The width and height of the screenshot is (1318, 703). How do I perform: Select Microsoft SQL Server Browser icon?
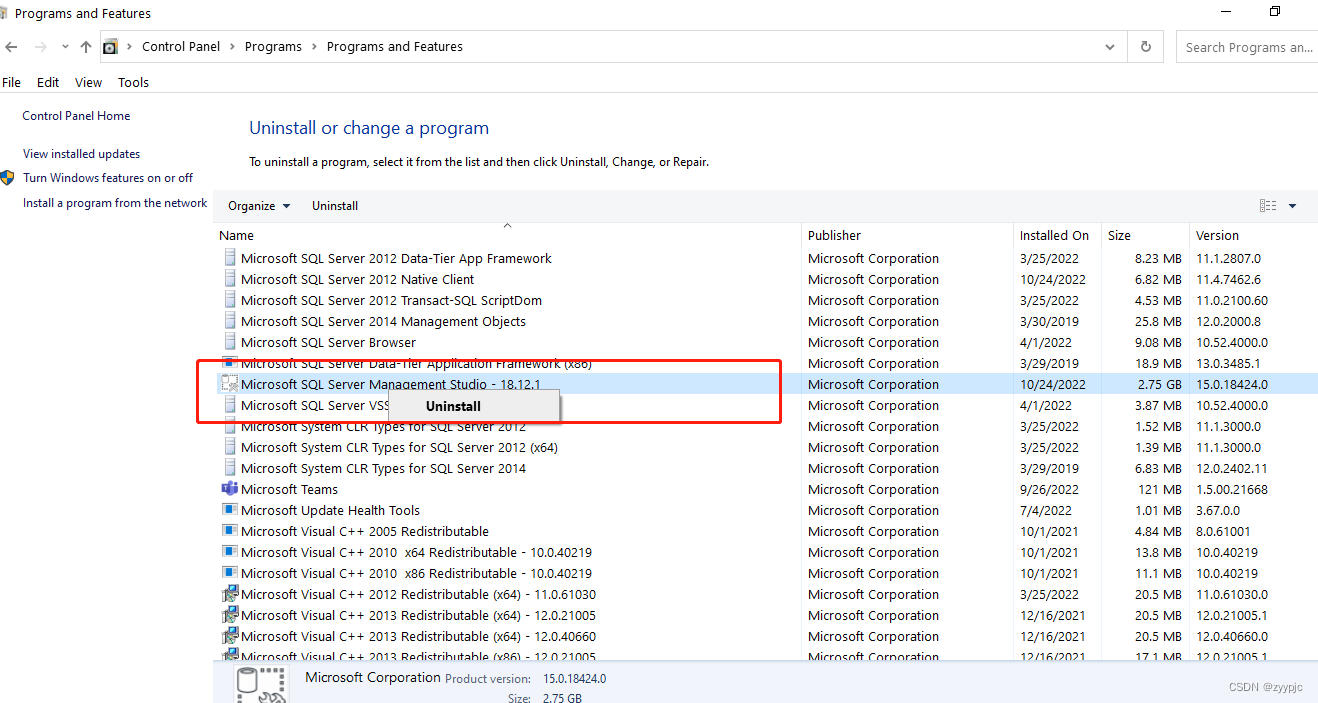(230, 342)
